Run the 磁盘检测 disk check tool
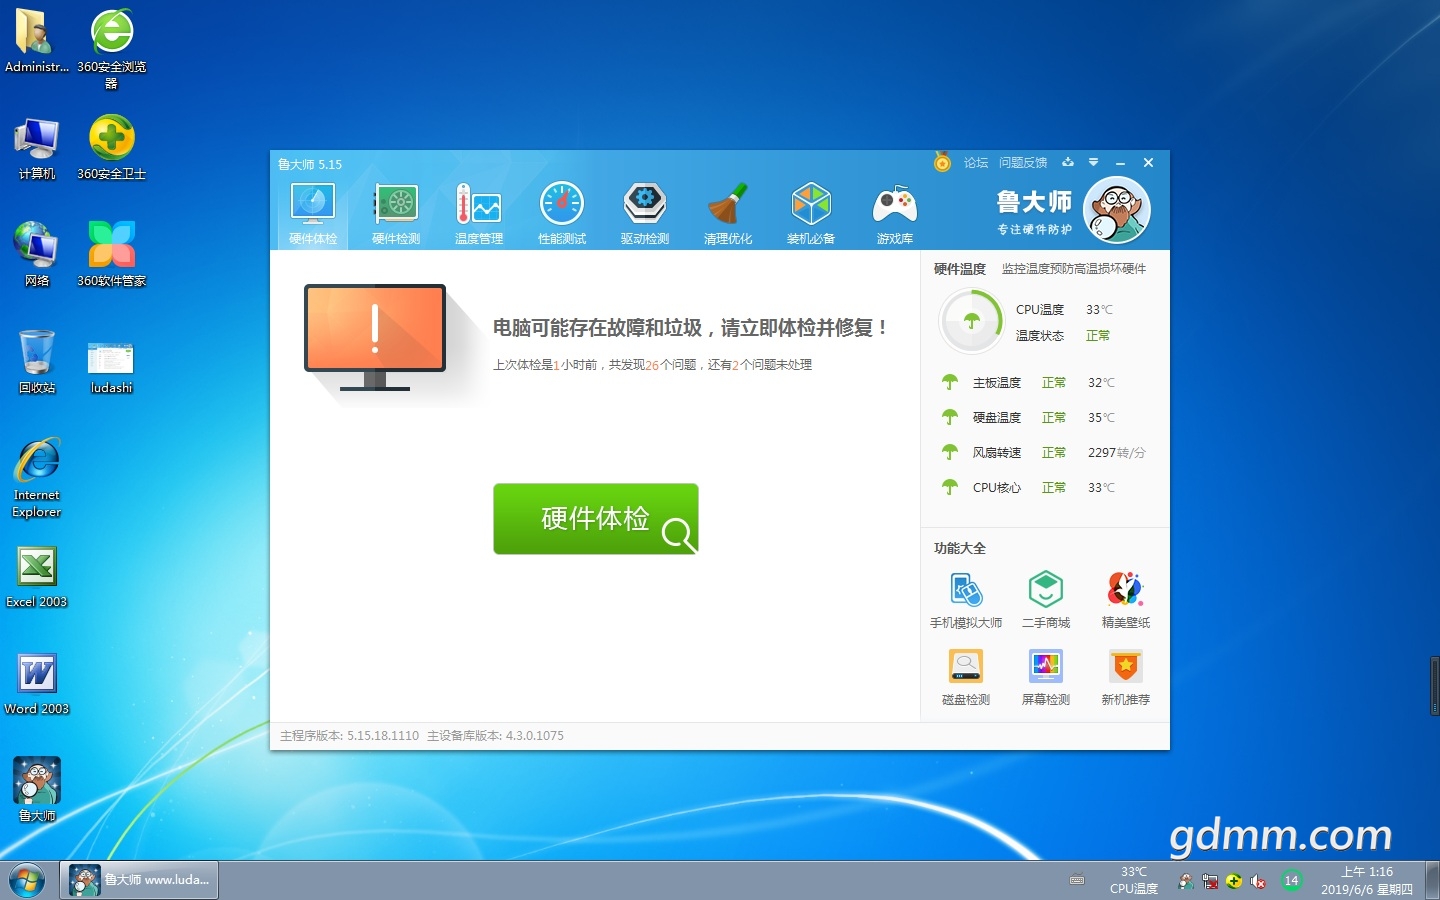The image size is (1440, 900). (x=966, y=676)
